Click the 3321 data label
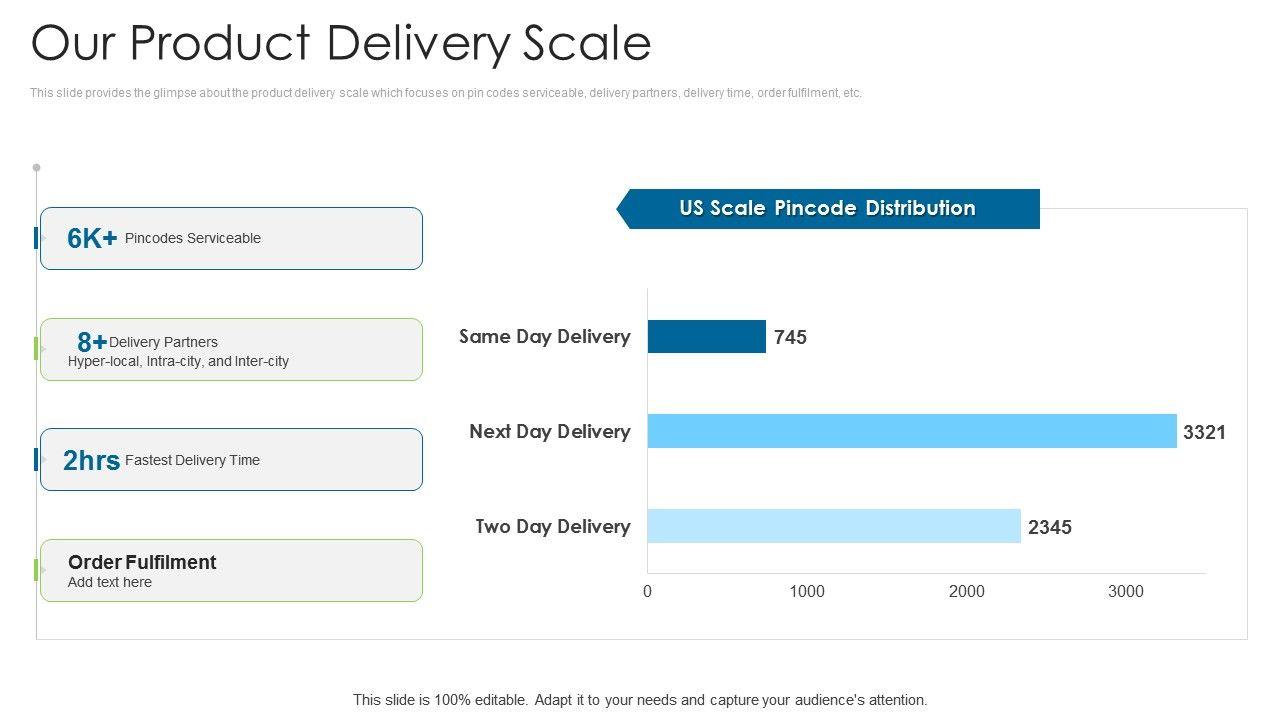This screenshot has height=720, width=1280. [1204, 432]
